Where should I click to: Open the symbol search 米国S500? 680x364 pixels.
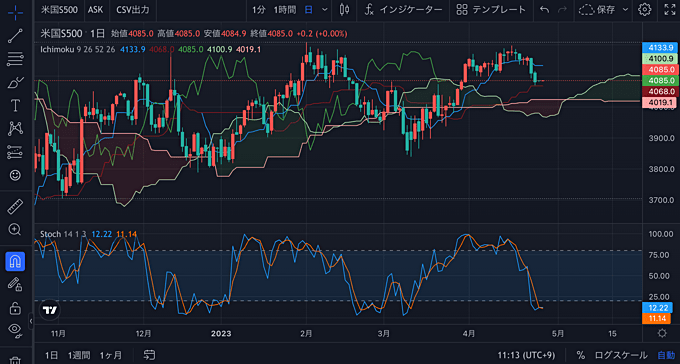click(59, 10)
